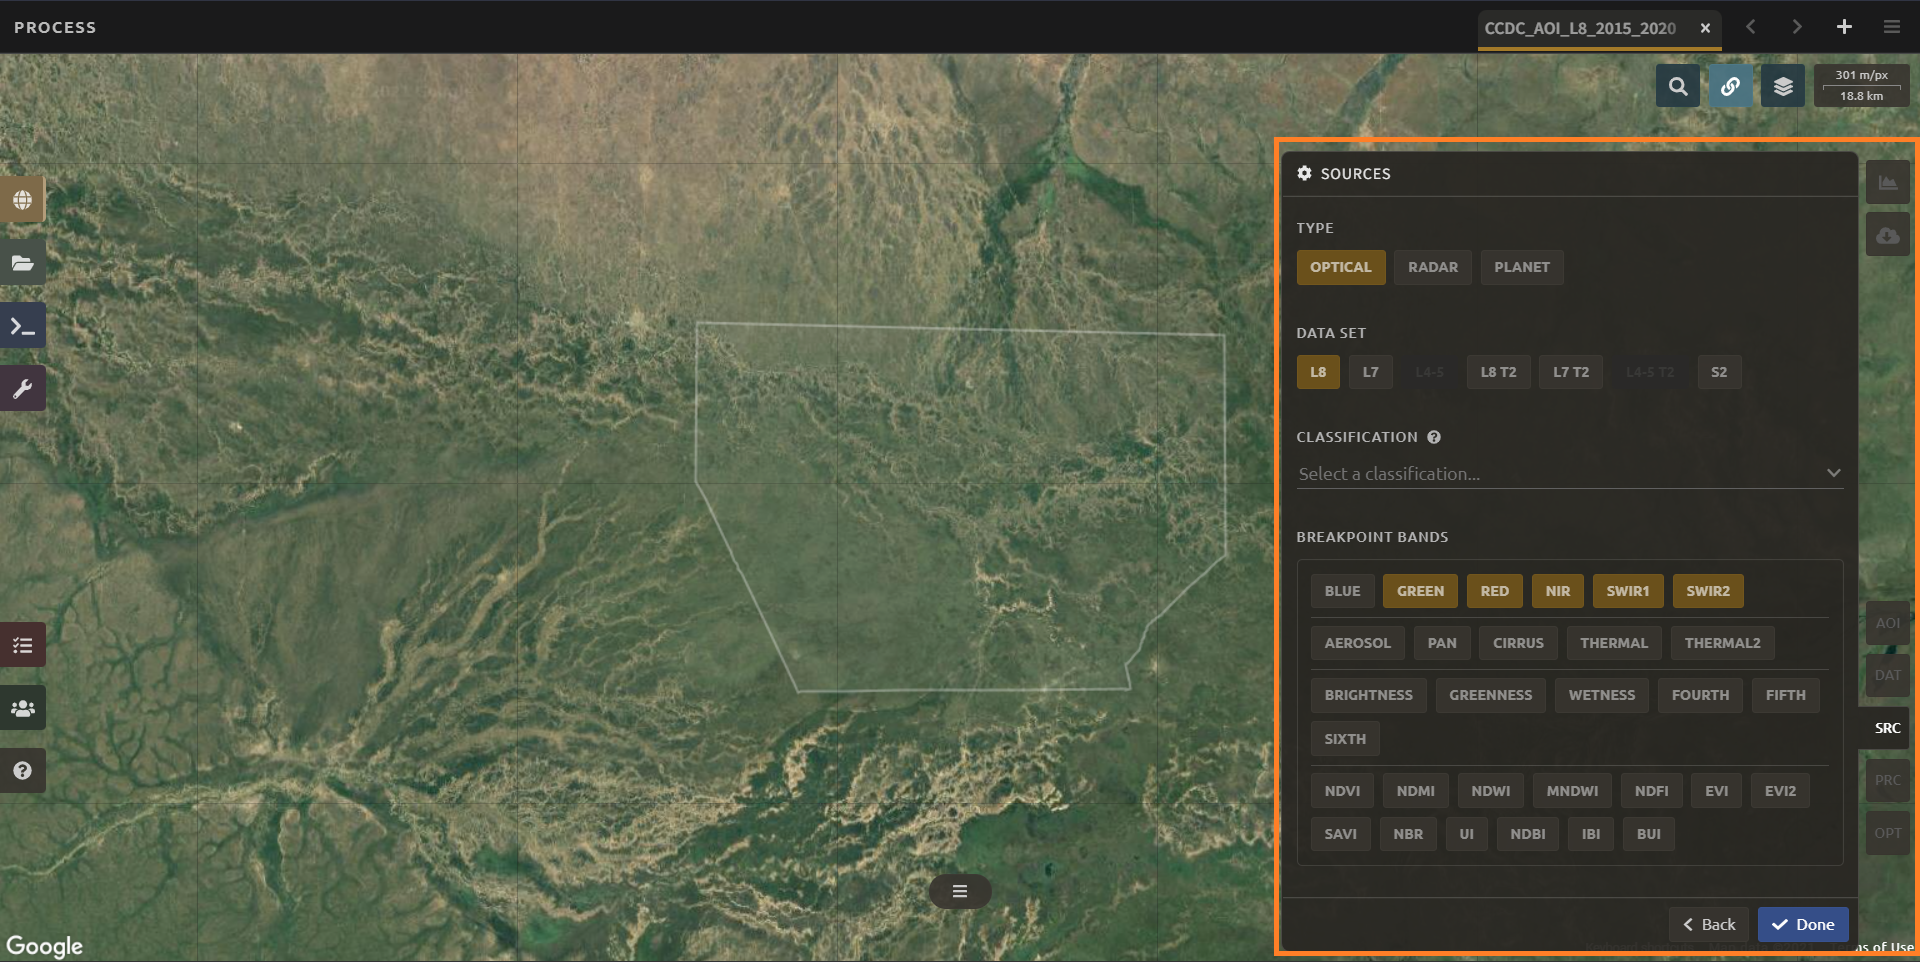Select RADAR as the source type

1432,267
